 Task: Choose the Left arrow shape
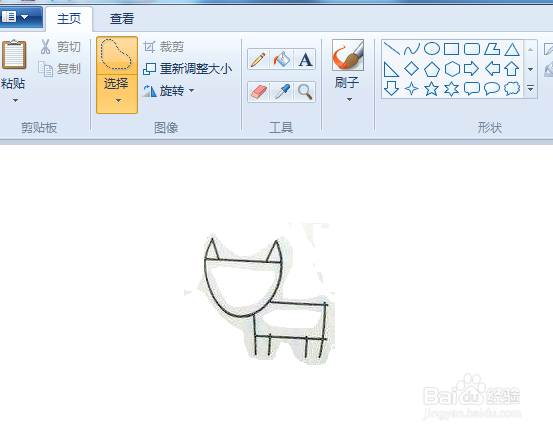point(492,69)
